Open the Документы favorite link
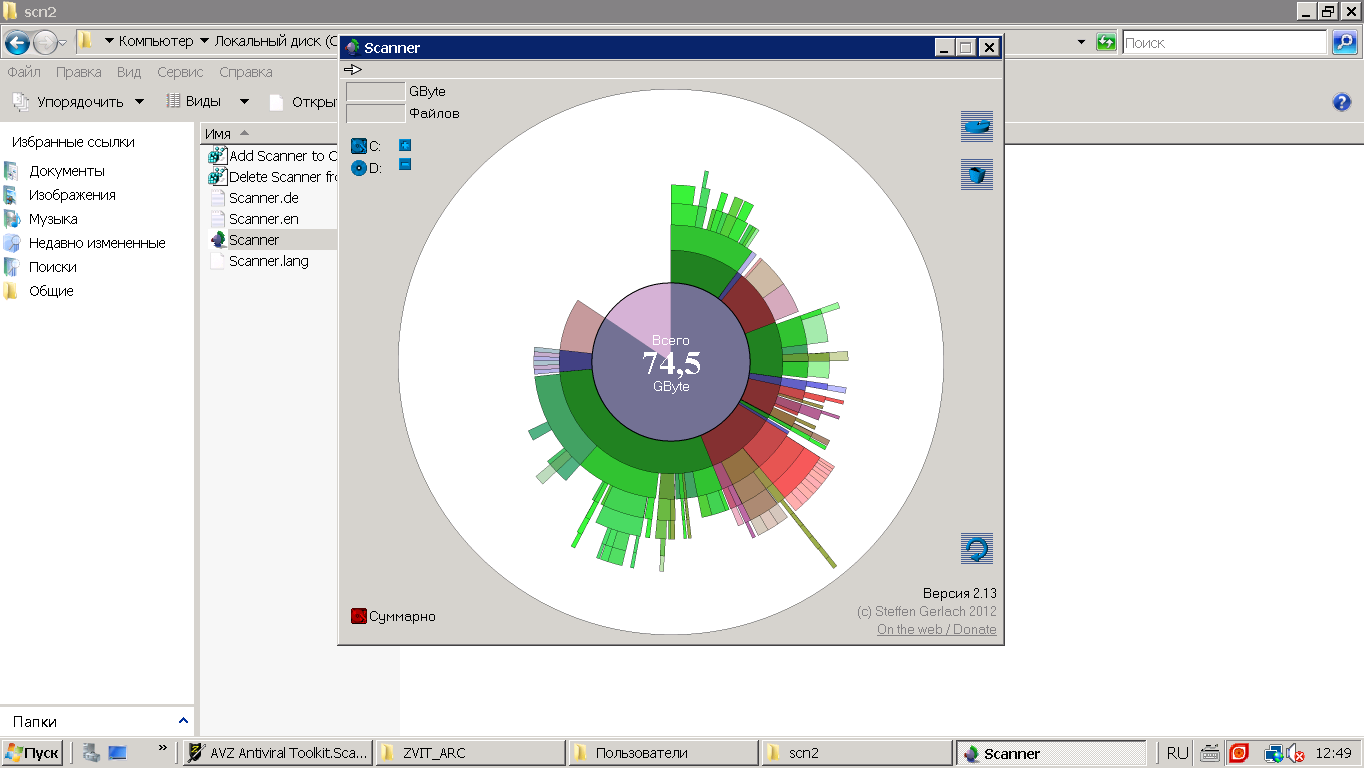 67,171
